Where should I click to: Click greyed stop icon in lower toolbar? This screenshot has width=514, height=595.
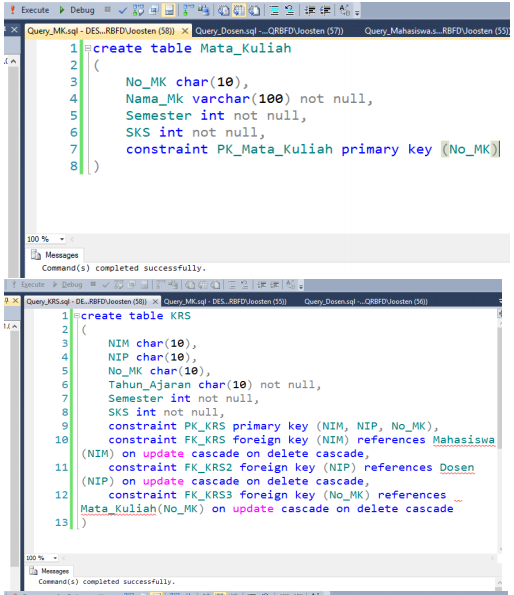tap(93, 284)
